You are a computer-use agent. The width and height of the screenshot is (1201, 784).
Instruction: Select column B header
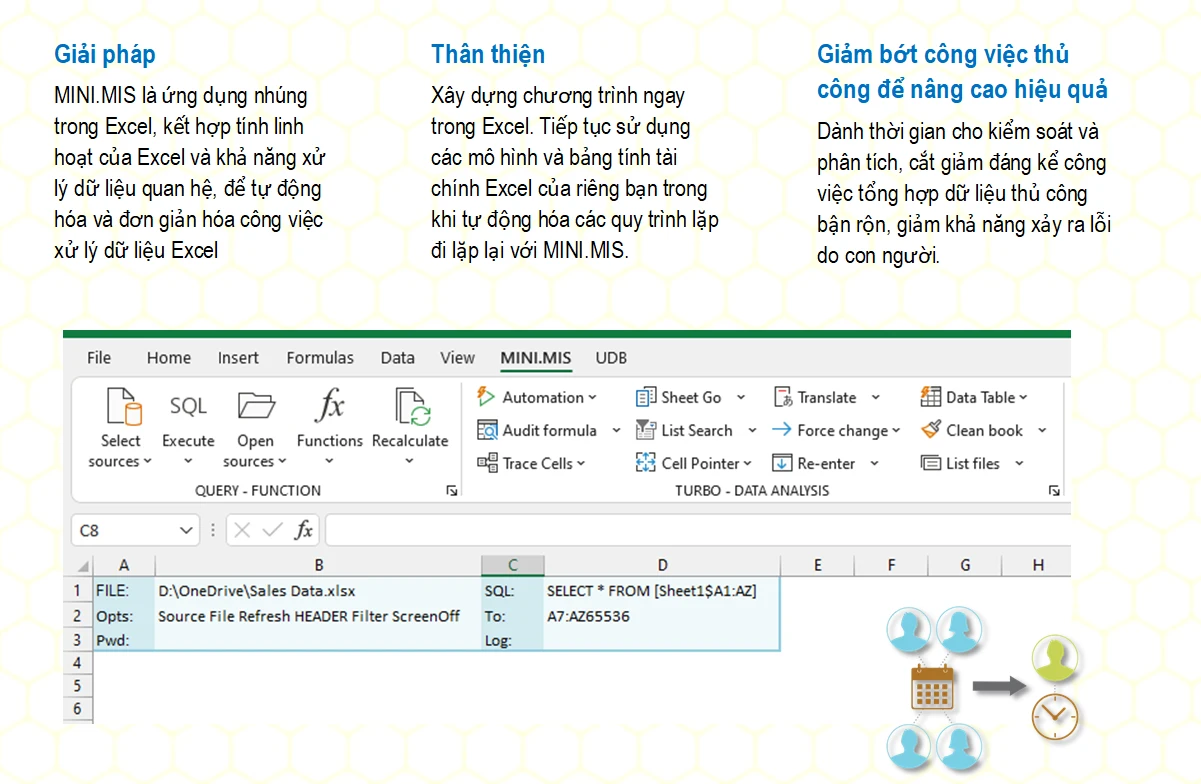(x=318, y=566)
